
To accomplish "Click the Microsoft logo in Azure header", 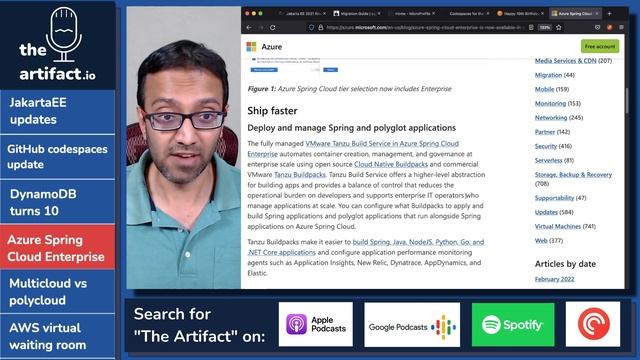I will (251, 47).
